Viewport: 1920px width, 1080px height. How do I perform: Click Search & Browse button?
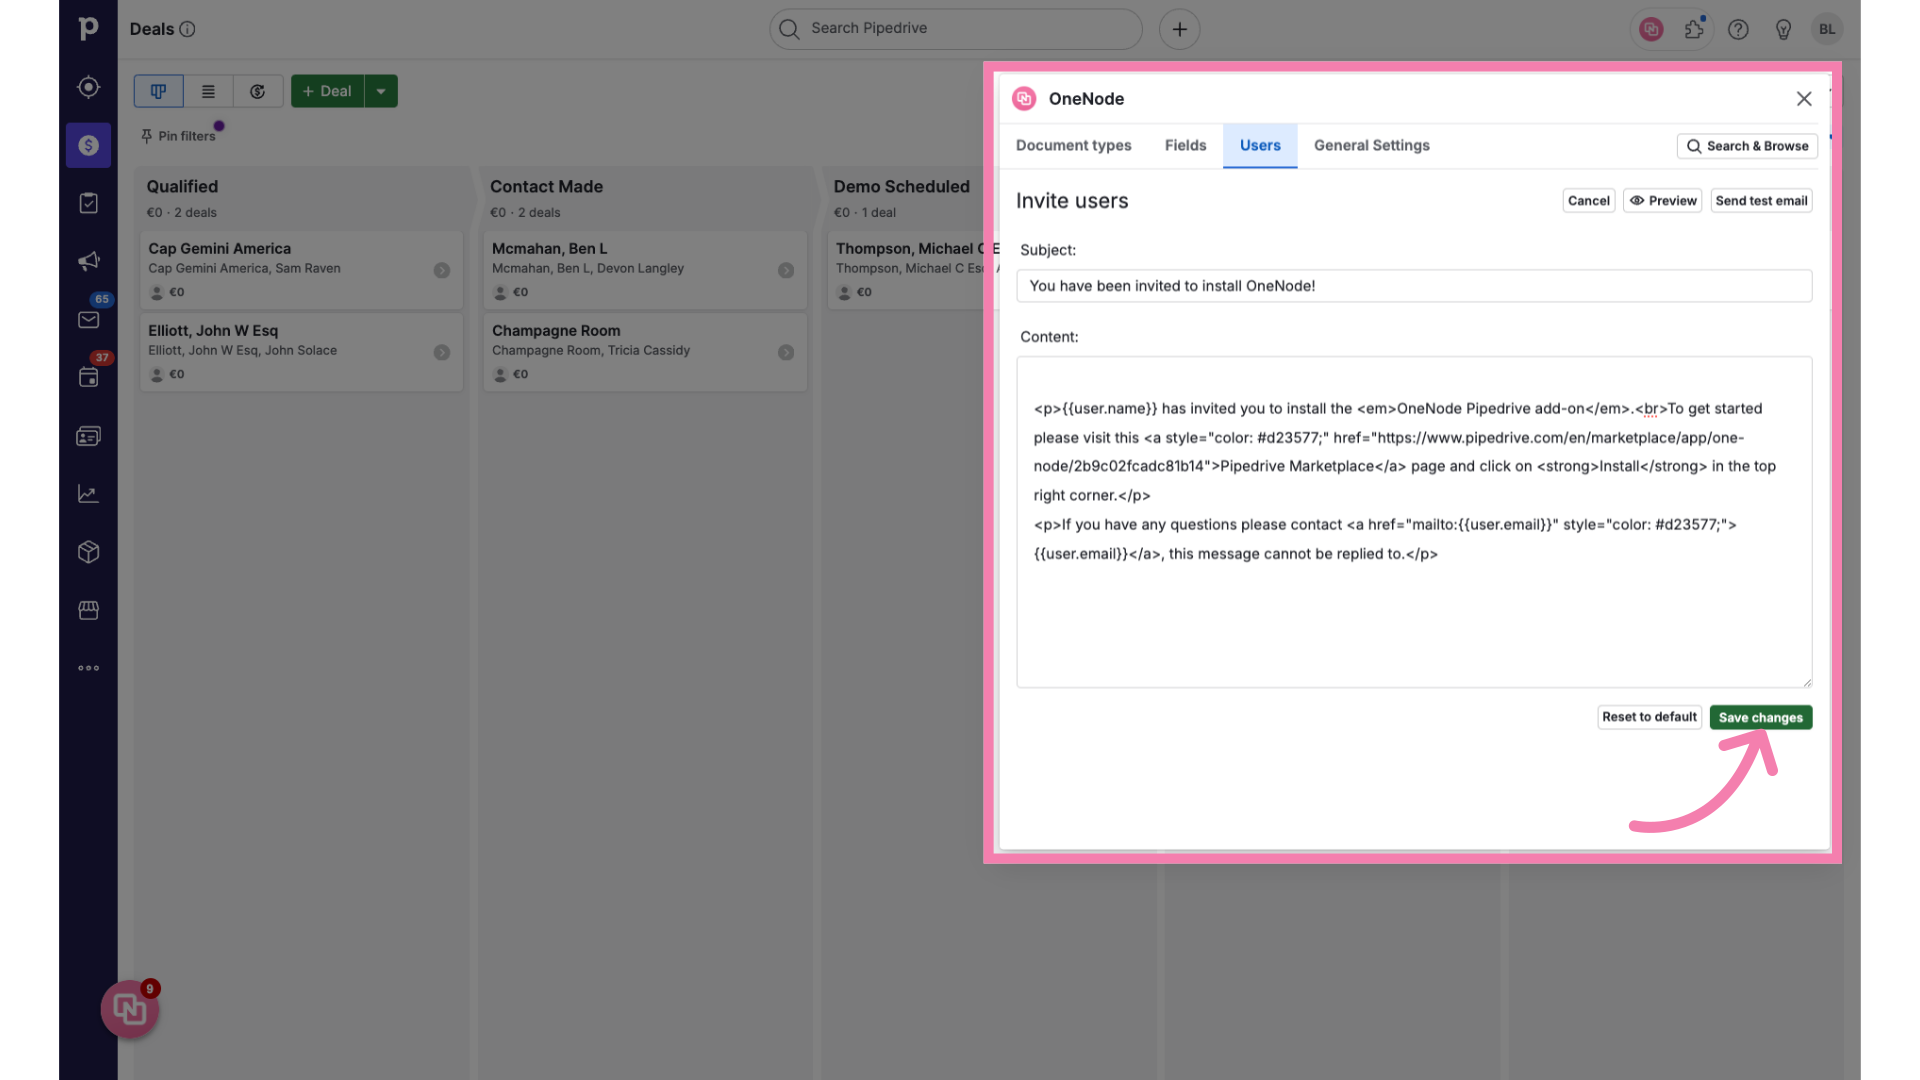[x=1747, y=146]
